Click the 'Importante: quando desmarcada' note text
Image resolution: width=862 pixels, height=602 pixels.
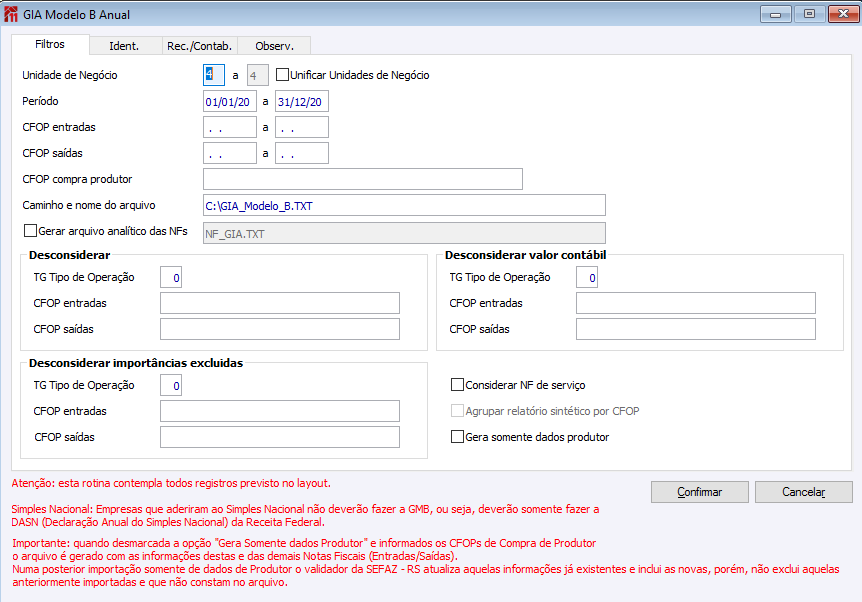point(426,562)
